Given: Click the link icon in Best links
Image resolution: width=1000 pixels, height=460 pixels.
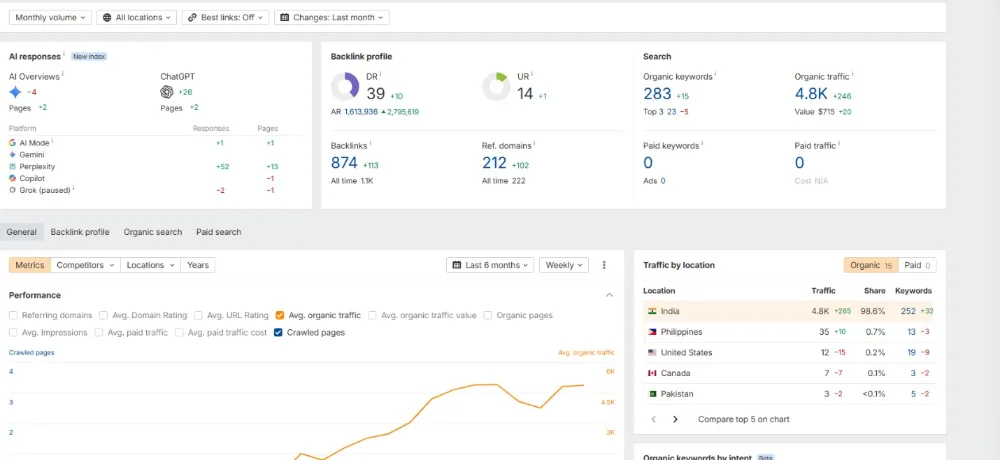Looking at the screenshot, I should click(x=193, y=18).
